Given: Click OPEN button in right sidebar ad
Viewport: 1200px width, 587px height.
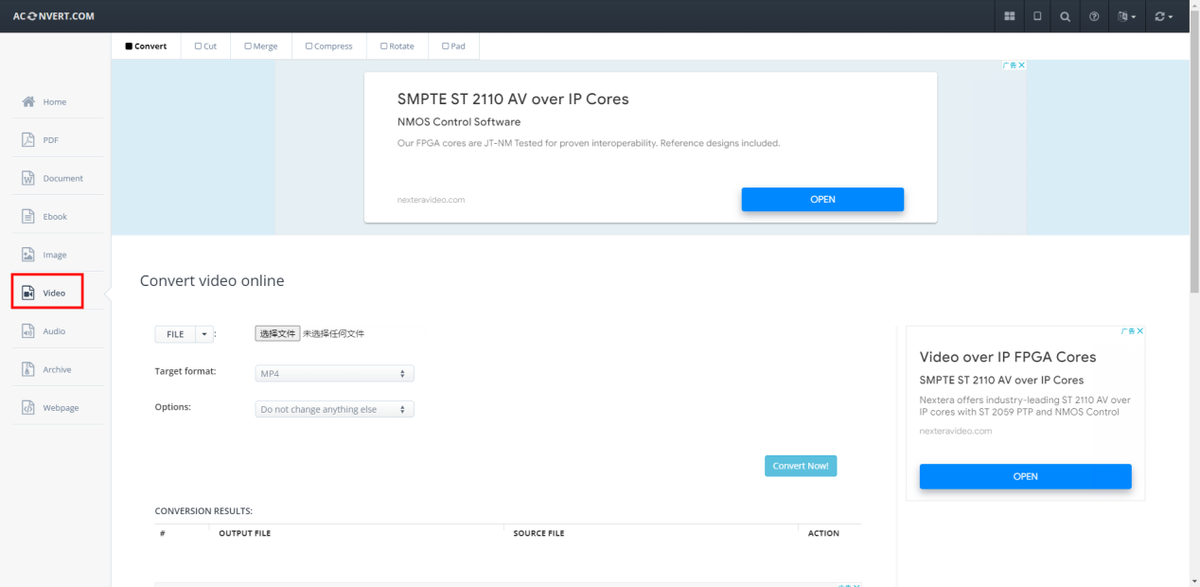Looking at the screenshot, I should coord(1025,476).
